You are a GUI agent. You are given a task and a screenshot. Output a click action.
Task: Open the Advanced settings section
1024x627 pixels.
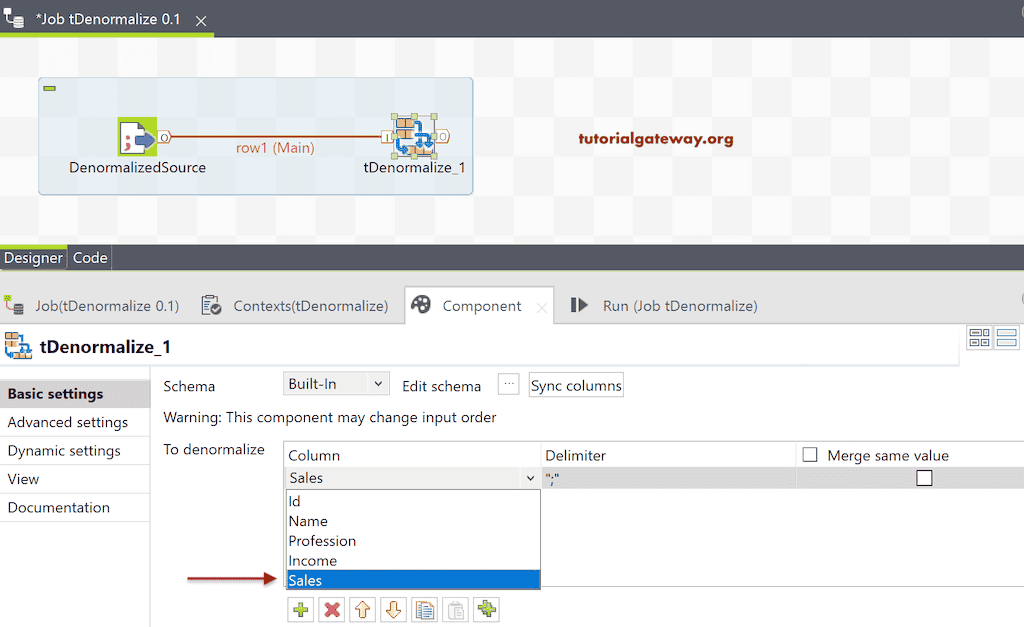tap(69, 422)
